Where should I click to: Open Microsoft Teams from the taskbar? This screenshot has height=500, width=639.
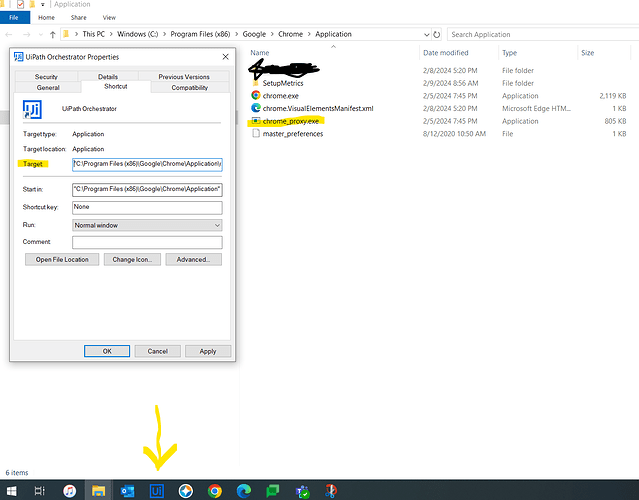coord(302,491)
